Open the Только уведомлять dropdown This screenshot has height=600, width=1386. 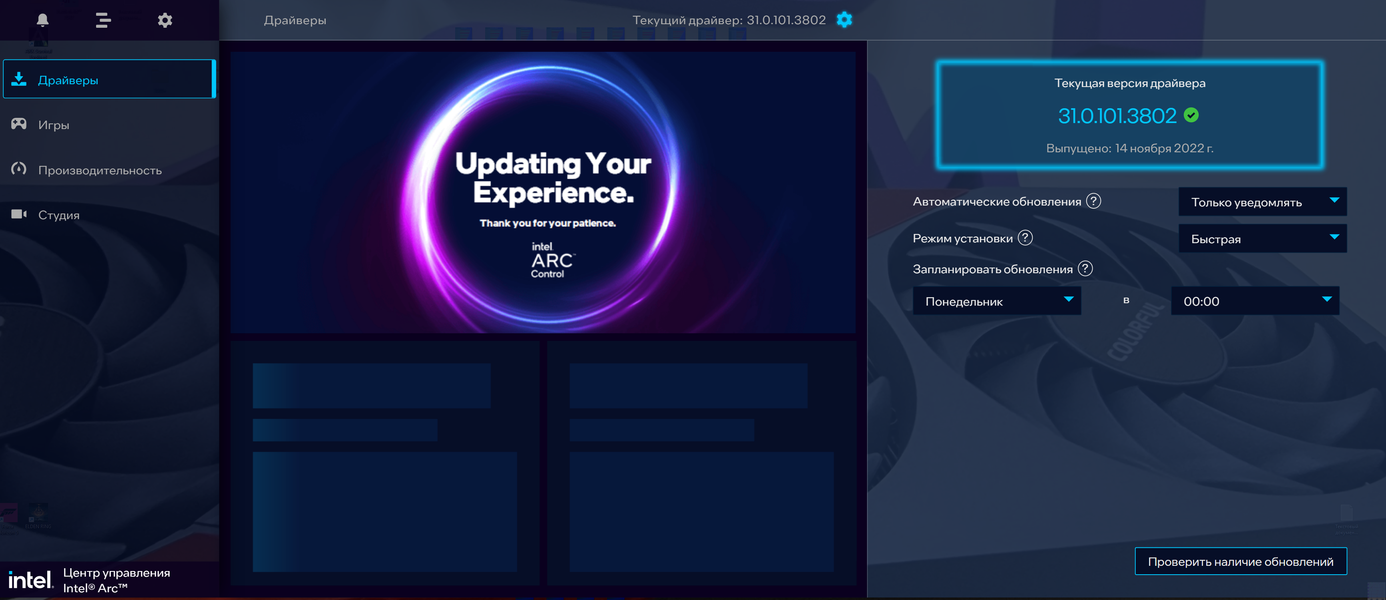(x=1263, y=202)
